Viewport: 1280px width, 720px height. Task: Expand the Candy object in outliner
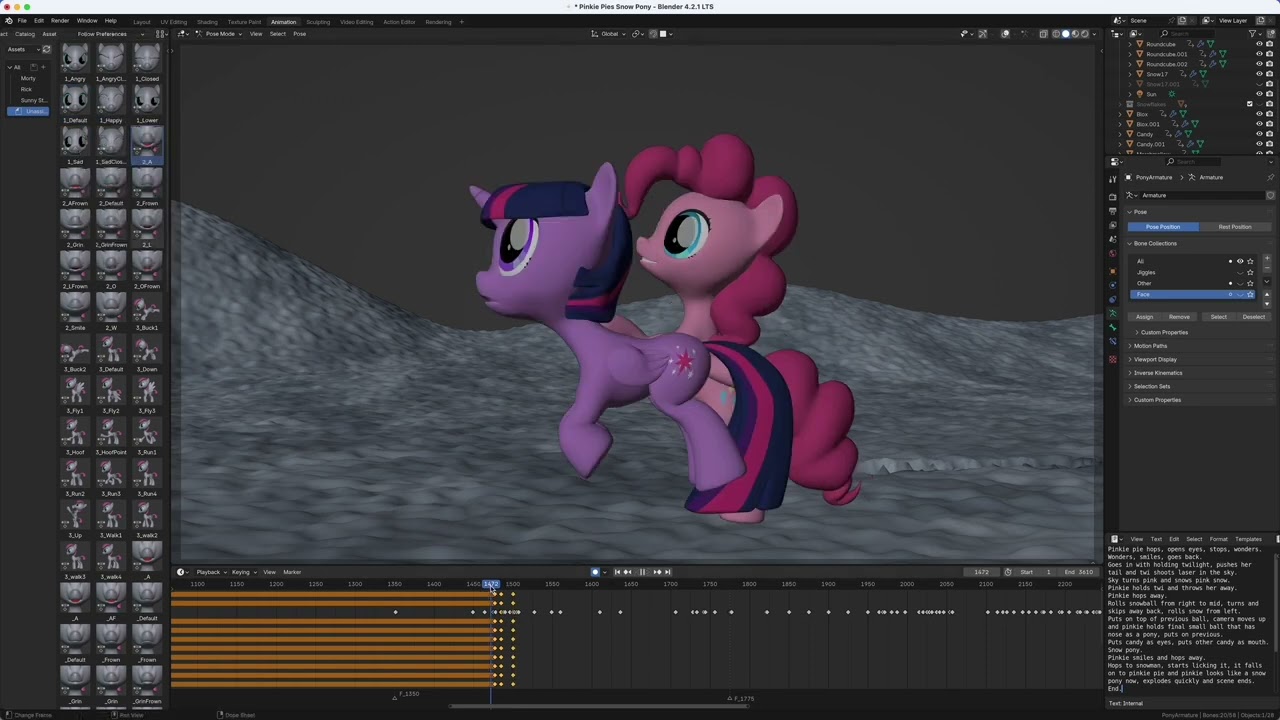tap(1120, 134)
